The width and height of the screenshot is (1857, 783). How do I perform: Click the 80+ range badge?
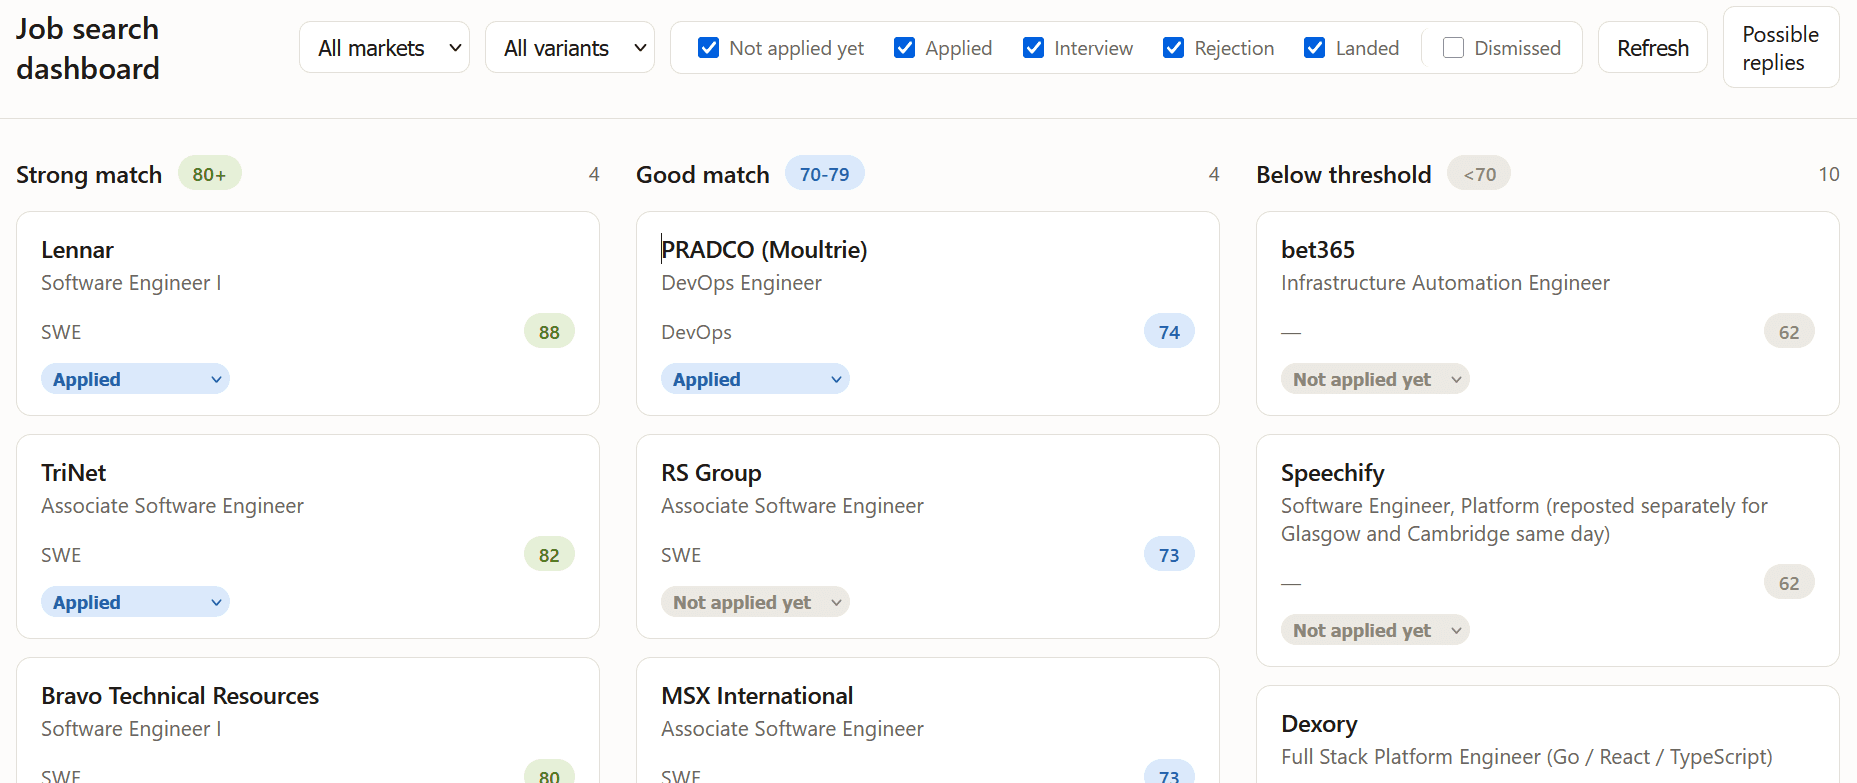(209, 174)
